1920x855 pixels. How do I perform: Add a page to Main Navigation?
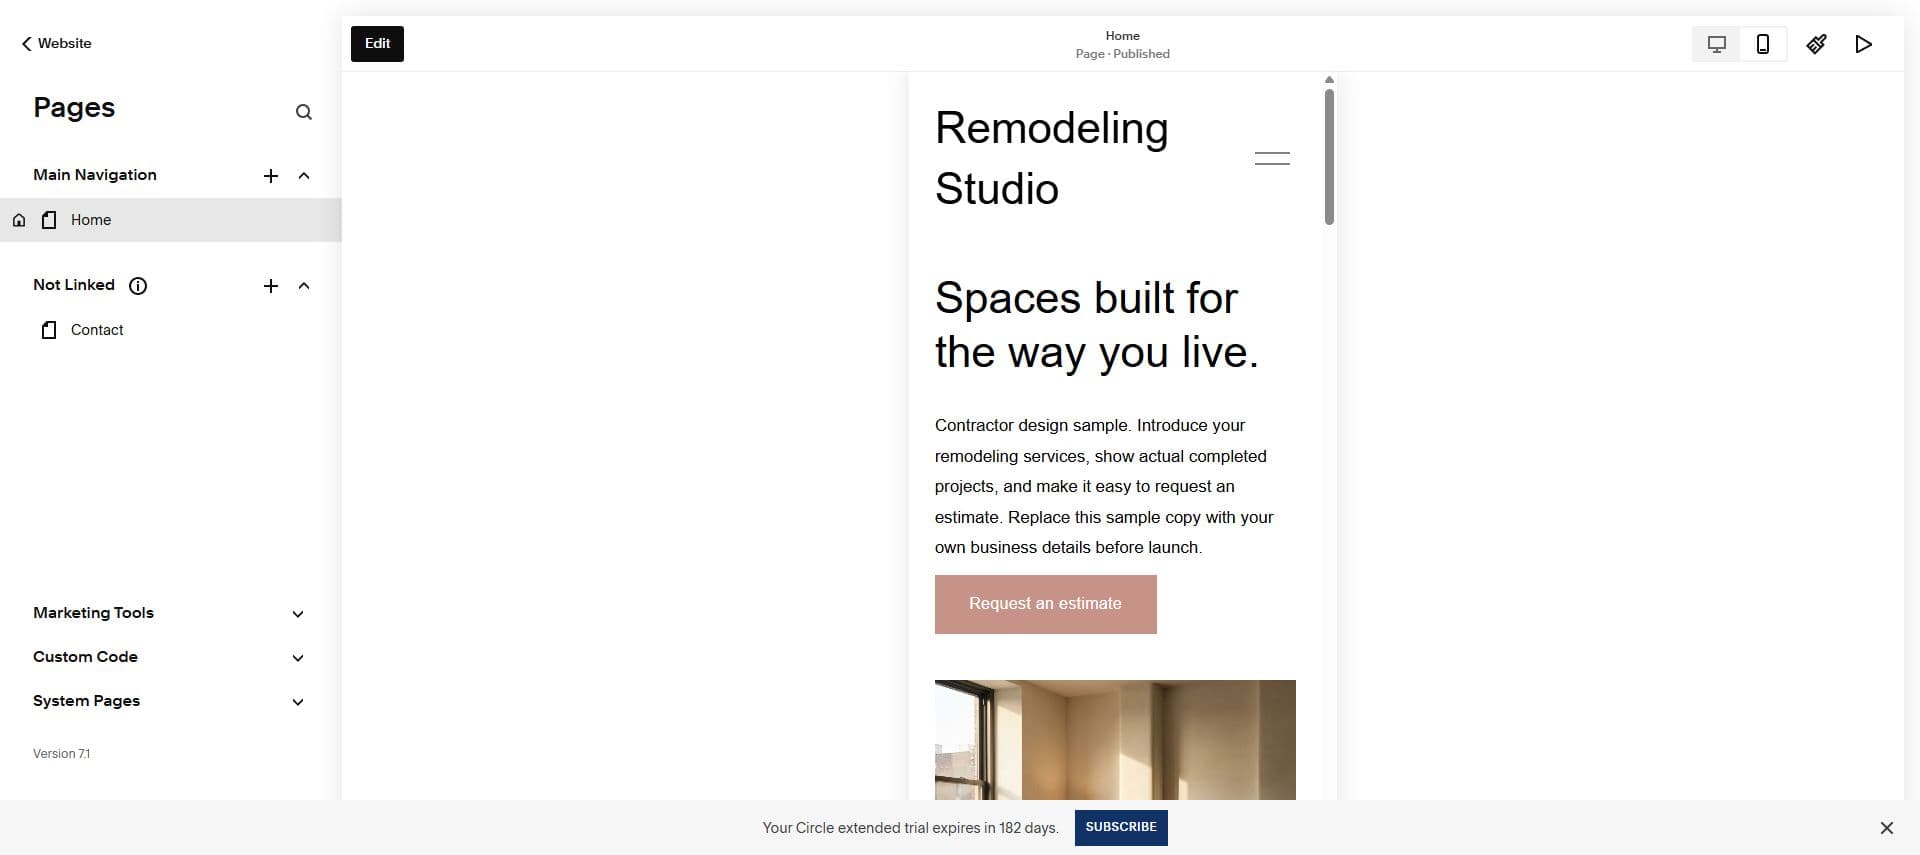click(270, 175)
